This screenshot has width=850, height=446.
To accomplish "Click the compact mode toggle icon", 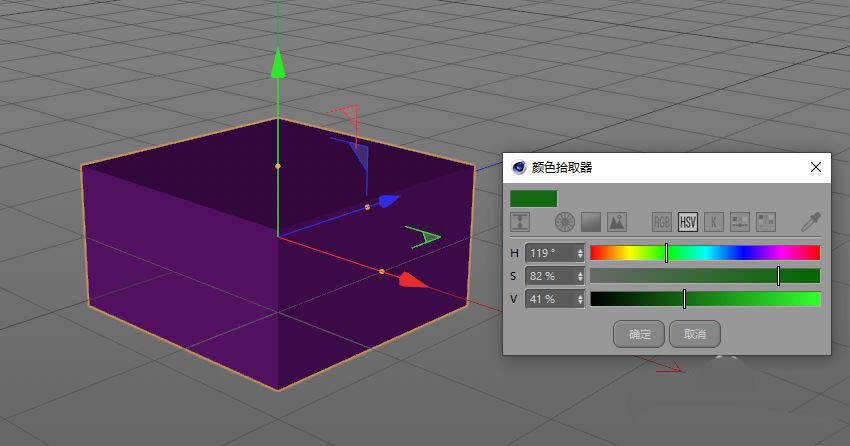I will pyautogui.click(x=520, y=222).
